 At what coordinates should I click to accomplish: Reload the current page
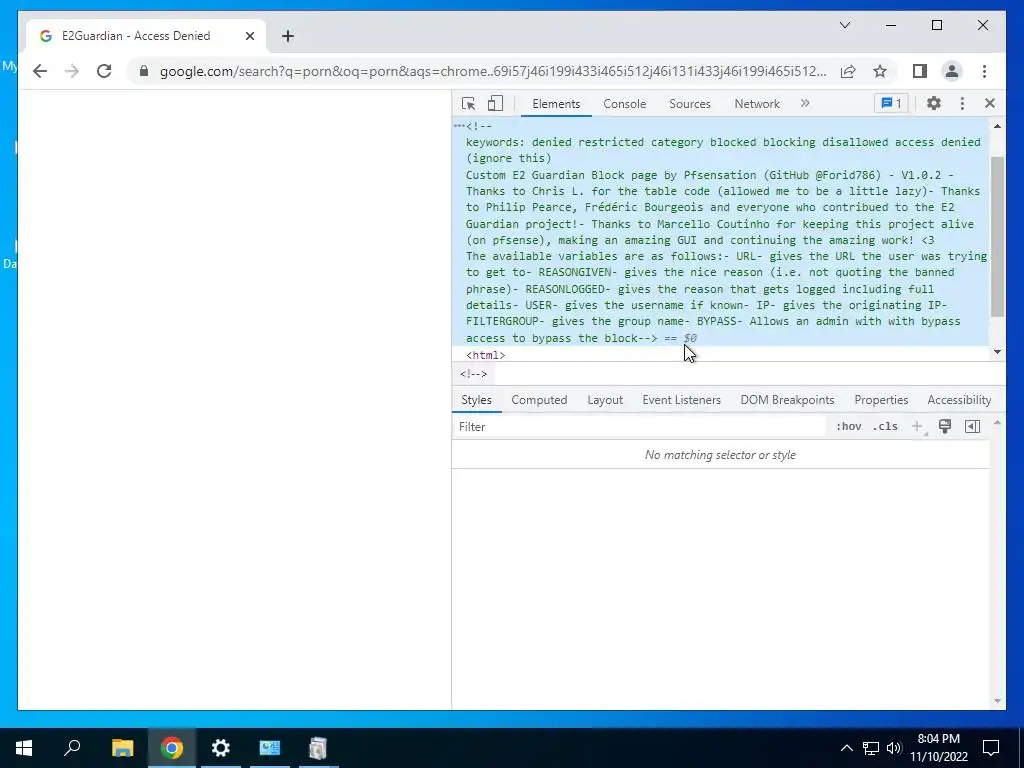(x=104, y=71)
